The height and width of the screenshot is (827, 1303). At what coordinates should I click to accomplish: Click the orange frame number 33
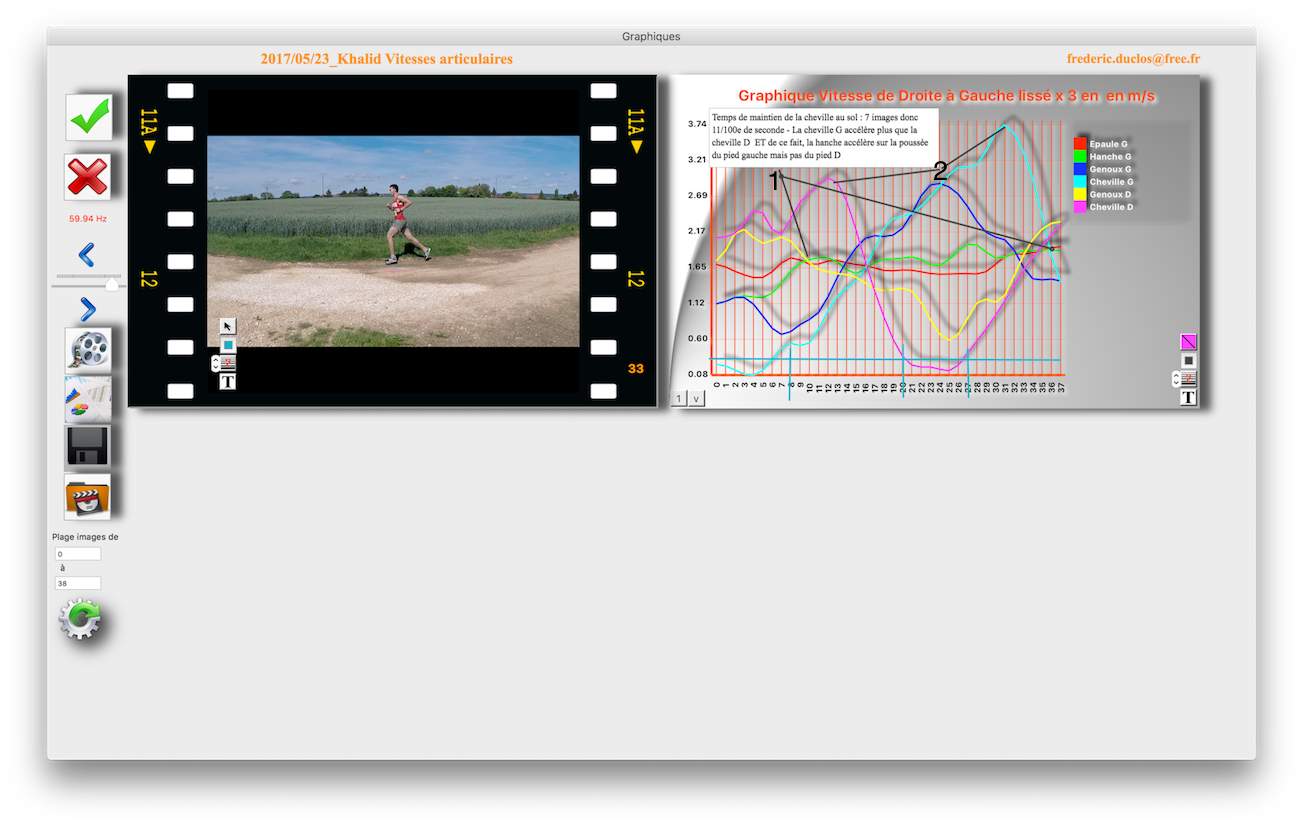(x=636, y=369)
